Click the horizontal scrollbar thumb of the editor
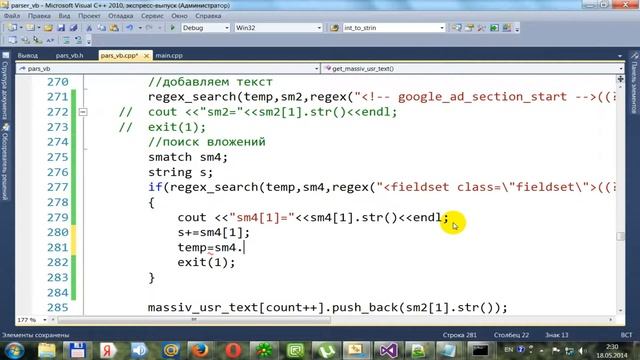Image resolution: width=640 pixels, height=360 pixels. coord(194,320)
